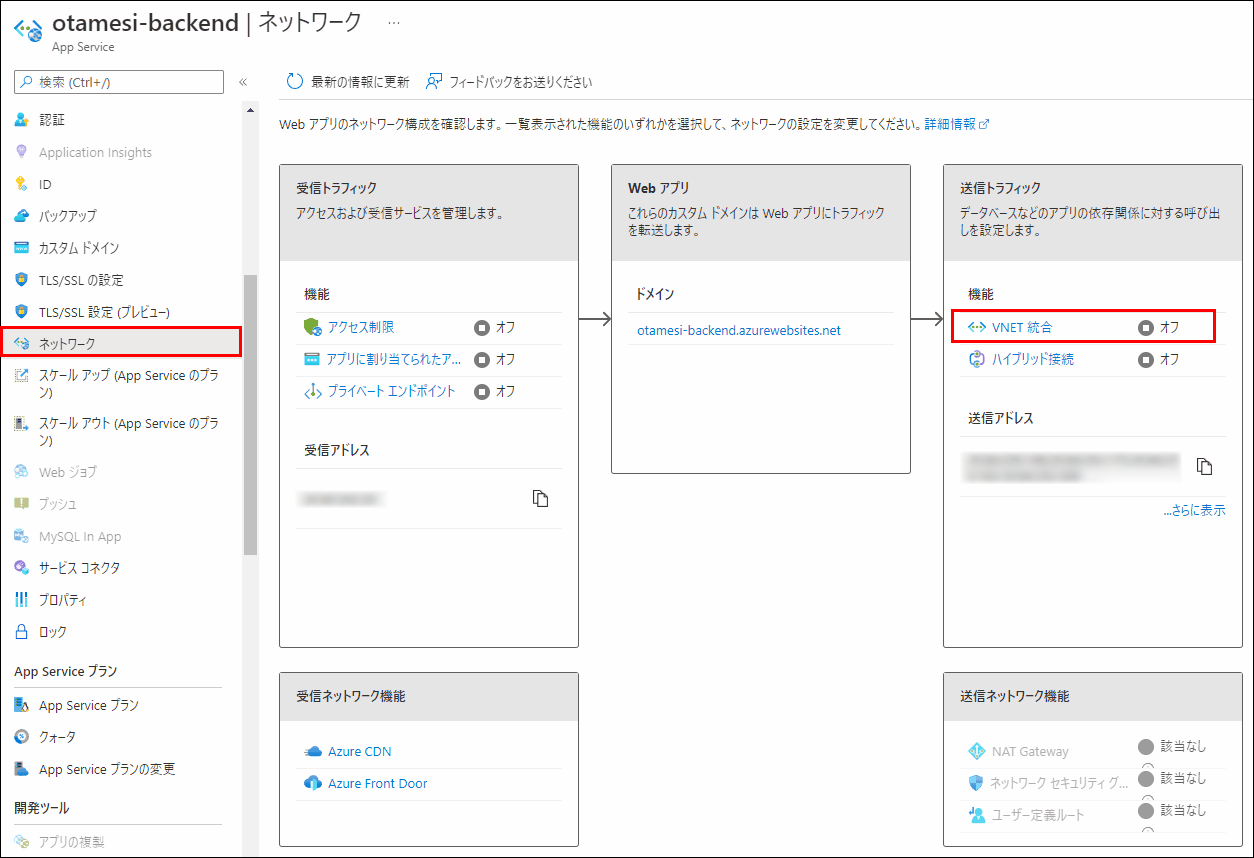
Task: Focus the 検索 (Ctrl+/) search field
Action: click(x=119, y=82)
